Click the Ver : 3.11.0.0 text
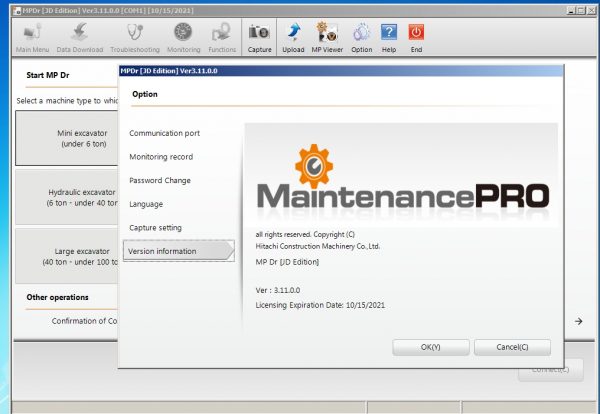Viewport: 600px width, 414px height. [x=278, y=290]
